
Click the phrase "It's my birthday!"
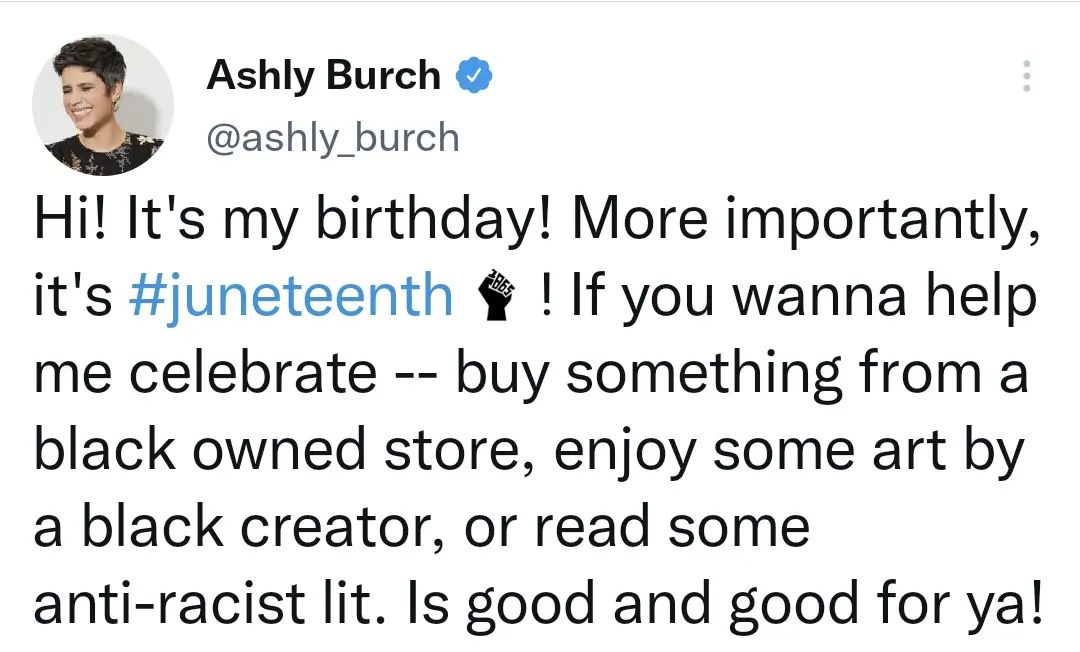337,220
